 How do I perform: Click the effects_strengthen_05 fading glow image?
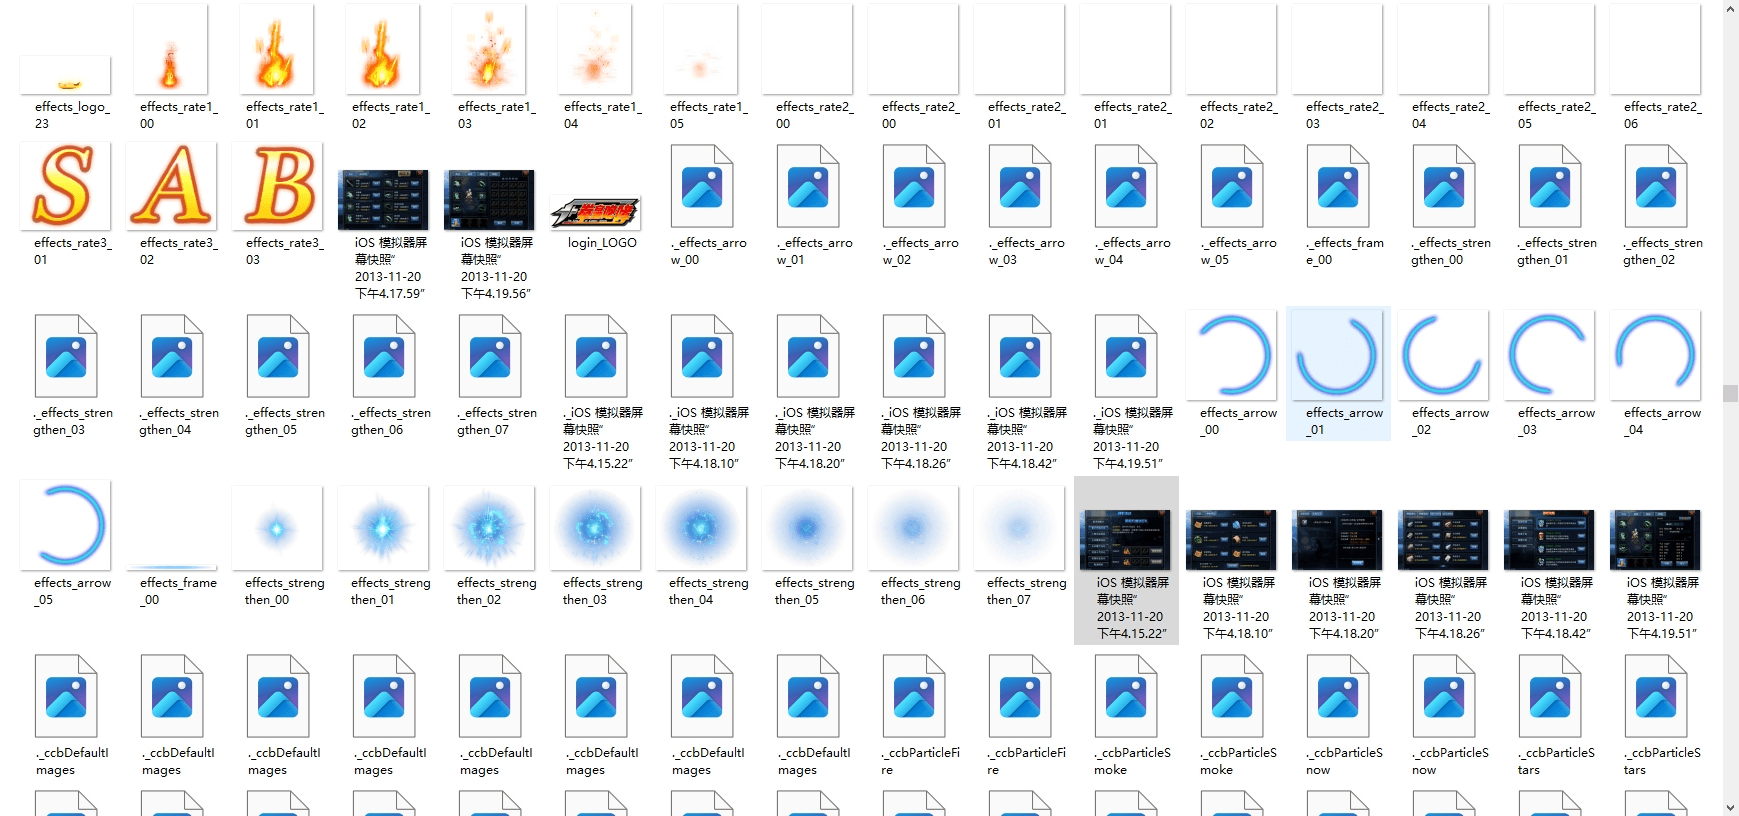coord(807,528)
